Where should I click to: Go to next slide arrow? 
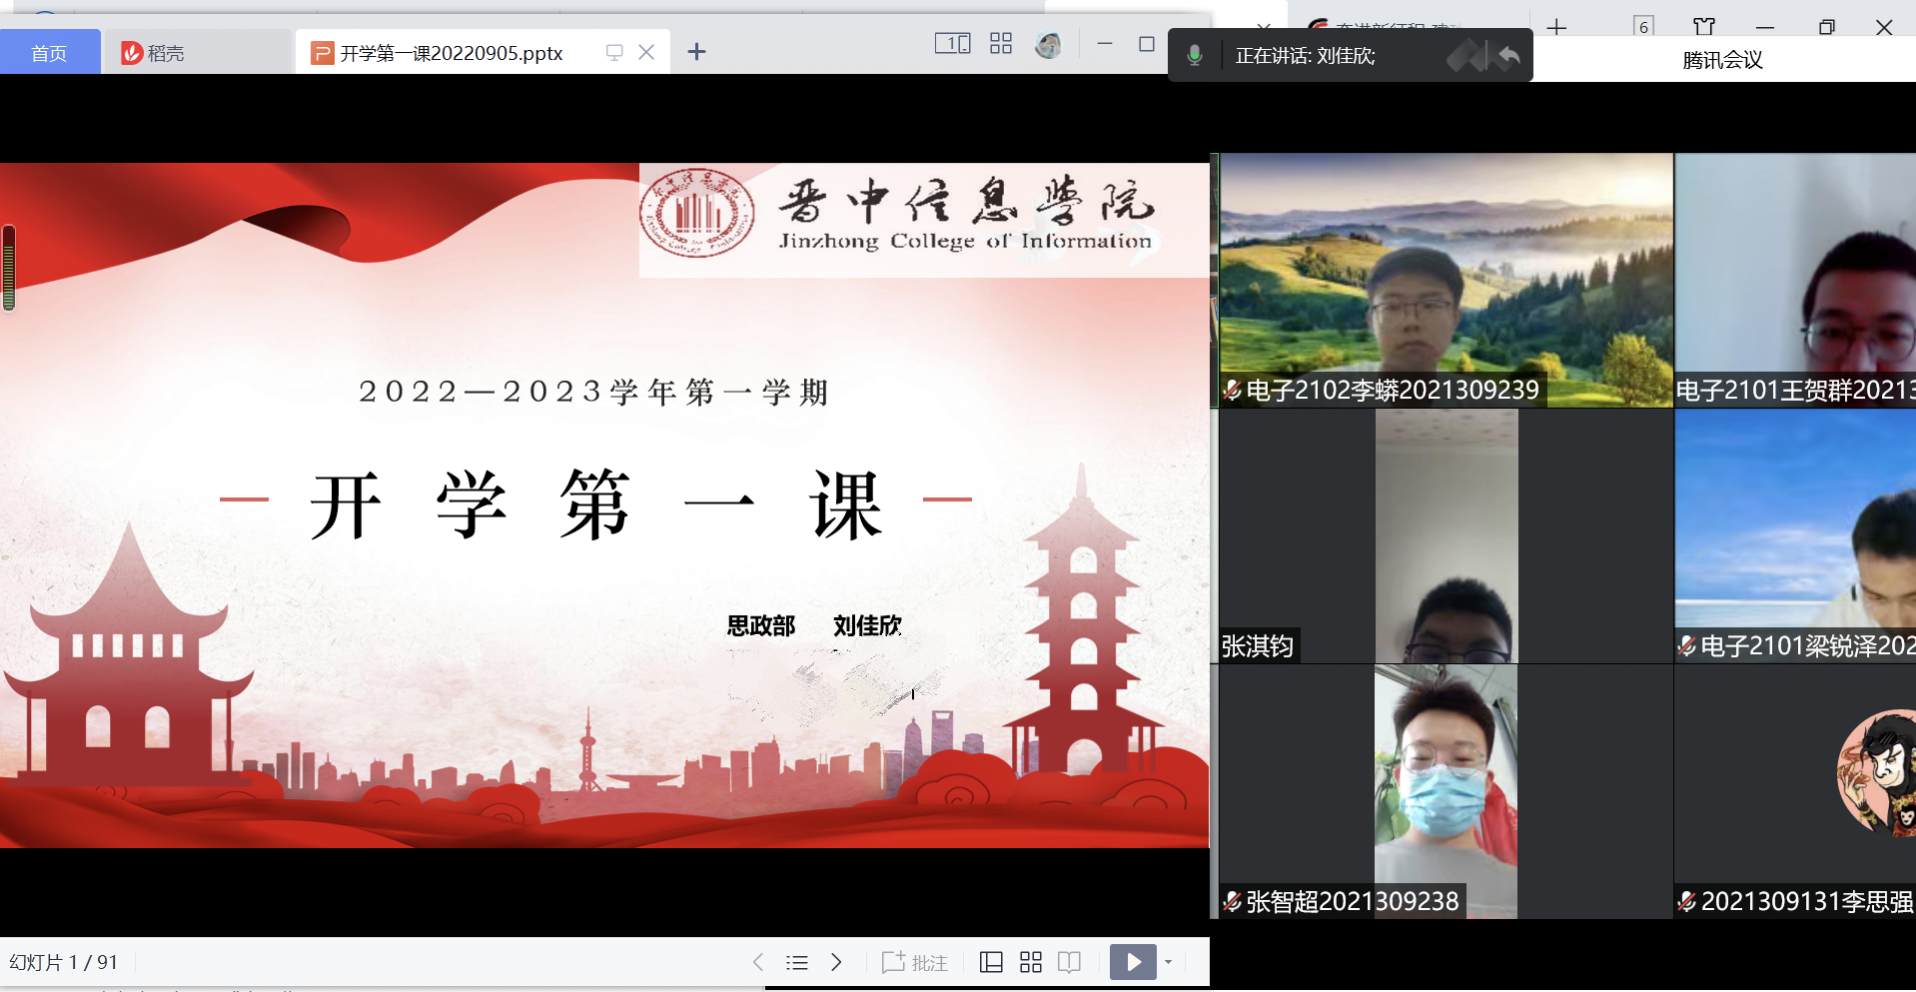point(836,962)
